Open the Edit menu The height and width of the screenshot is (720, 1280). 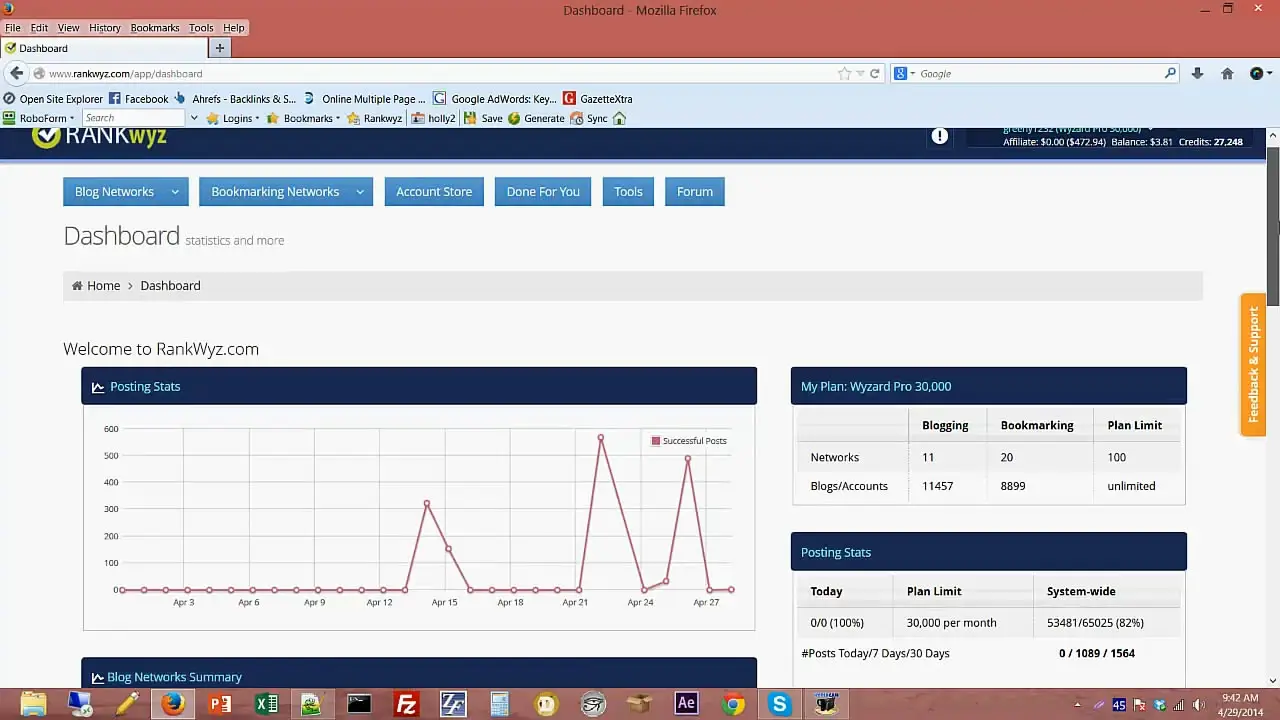point(39,28)
